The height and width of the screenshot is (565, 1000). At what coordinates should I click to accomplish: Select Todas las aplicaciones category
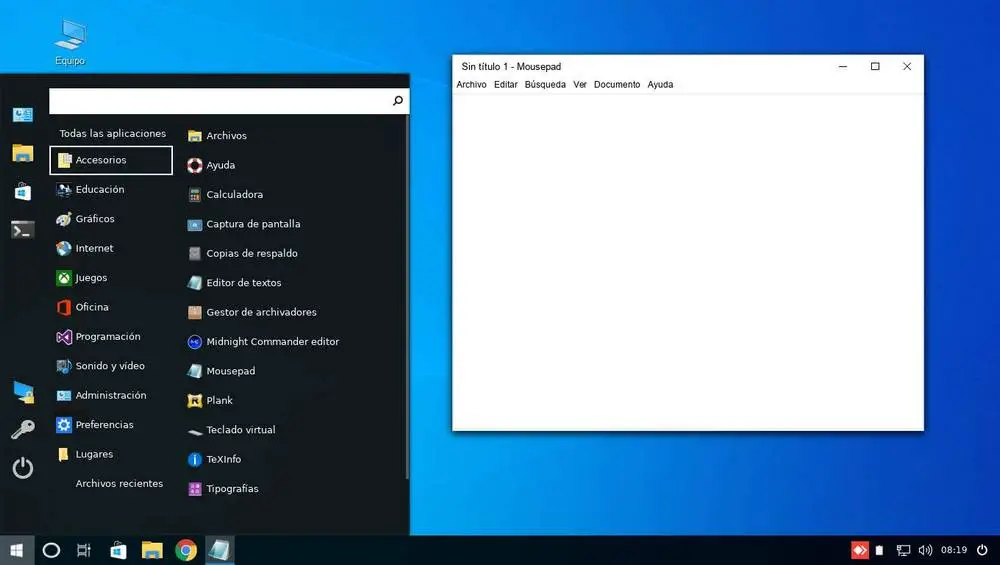[x=112, y=133]
